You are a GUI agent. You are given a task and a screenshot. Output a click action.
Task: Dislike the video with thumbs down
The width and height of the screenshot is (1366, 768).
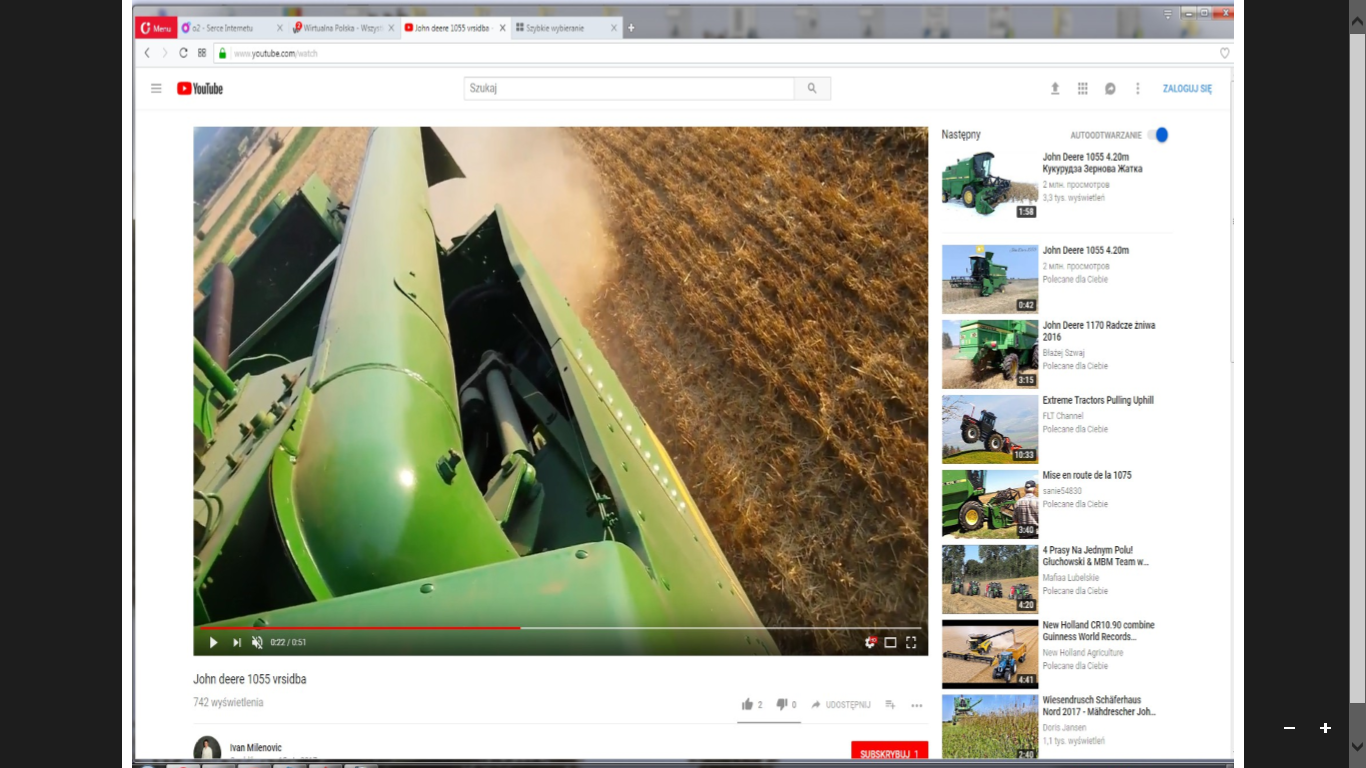pos(782,704)
